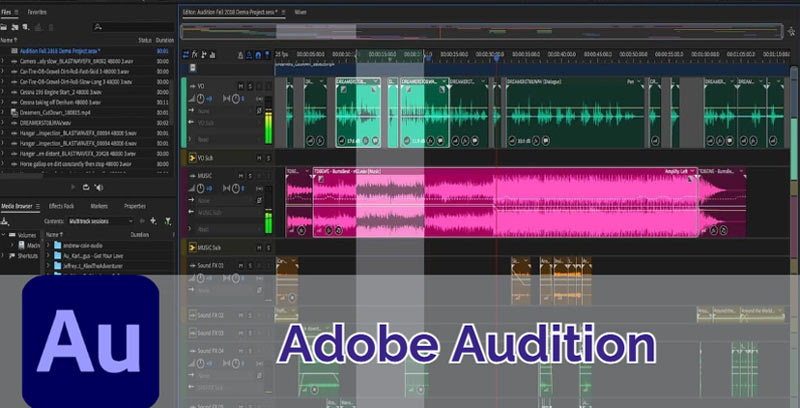Click the MUSIC Sub bus icon
Image resolution: width=800 pixels, height=408 pixels.
click(x=192, y=247)
